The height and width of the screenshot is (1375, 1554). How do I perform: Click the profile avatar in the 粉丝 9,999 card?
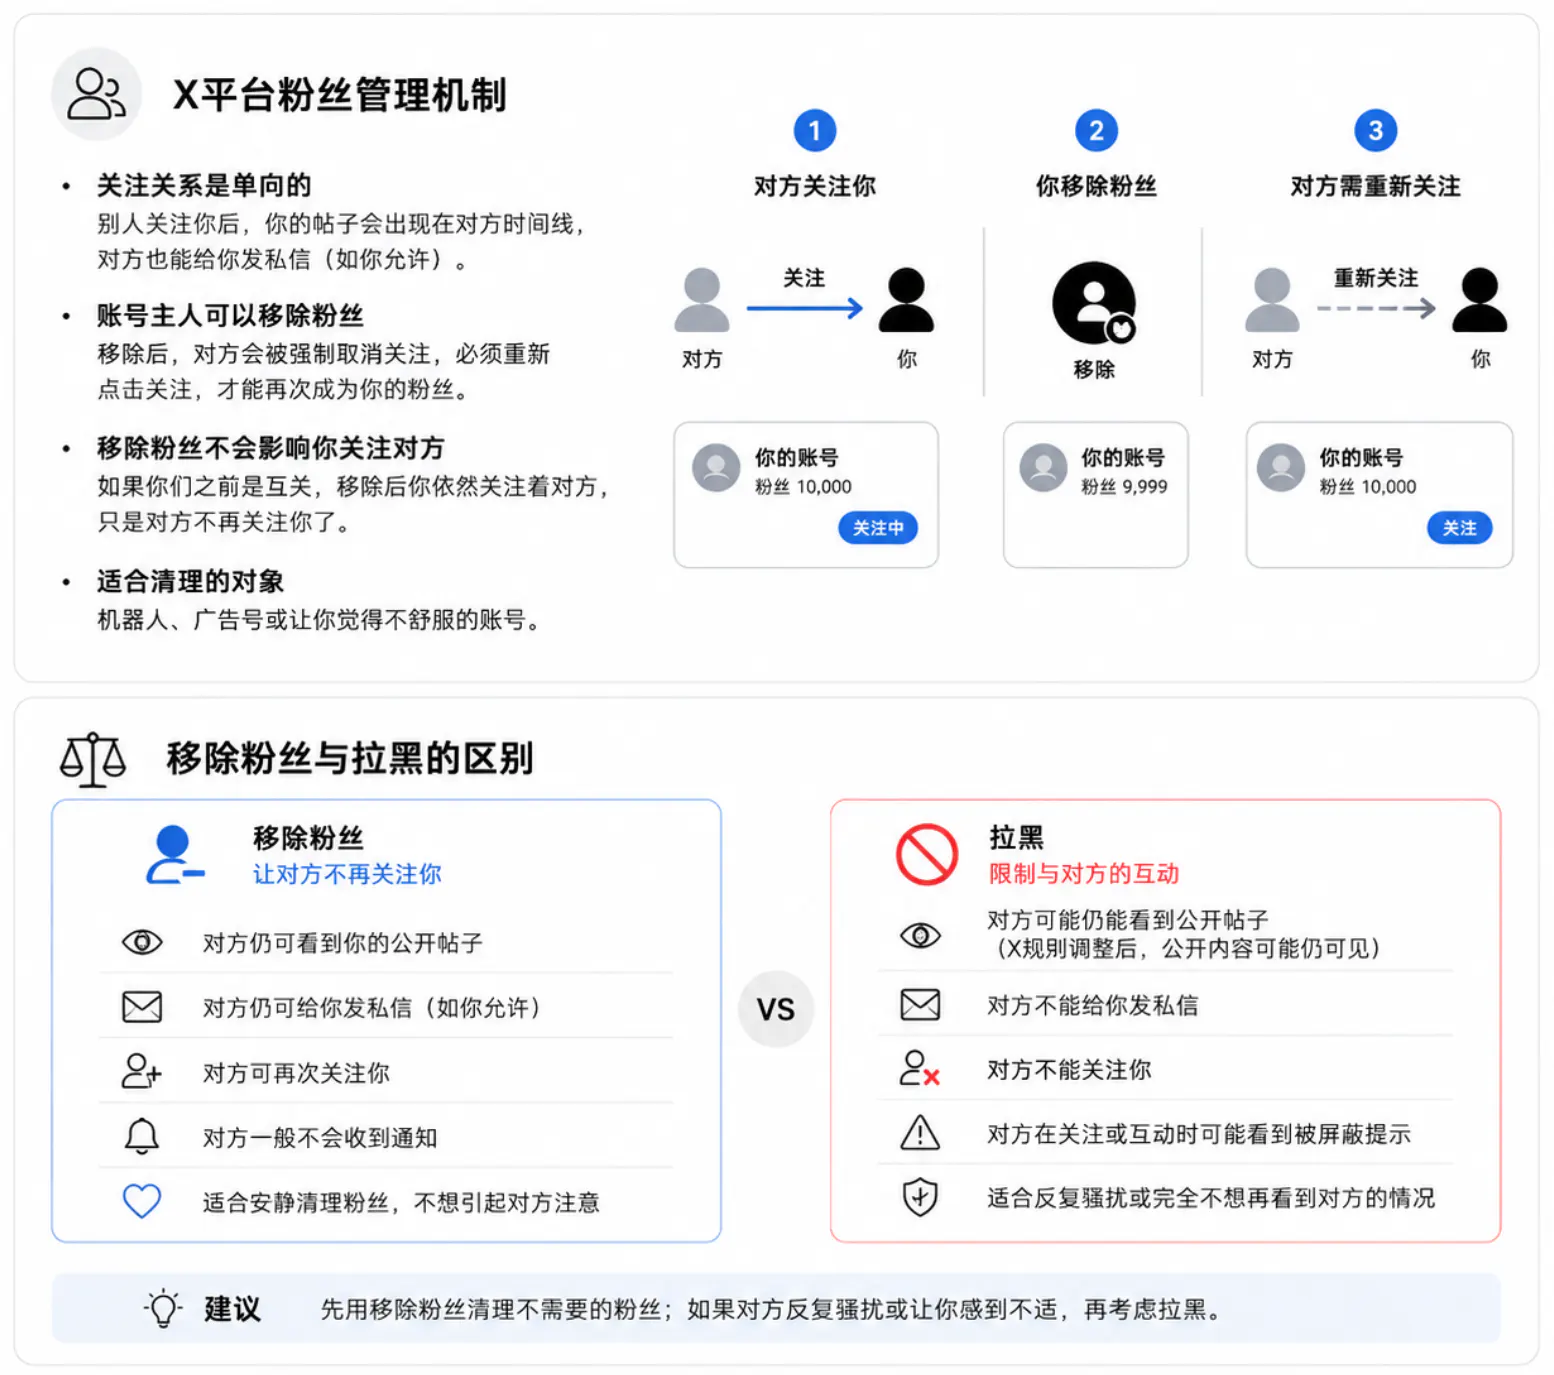pyautogui.click(x=1044, y=468)
